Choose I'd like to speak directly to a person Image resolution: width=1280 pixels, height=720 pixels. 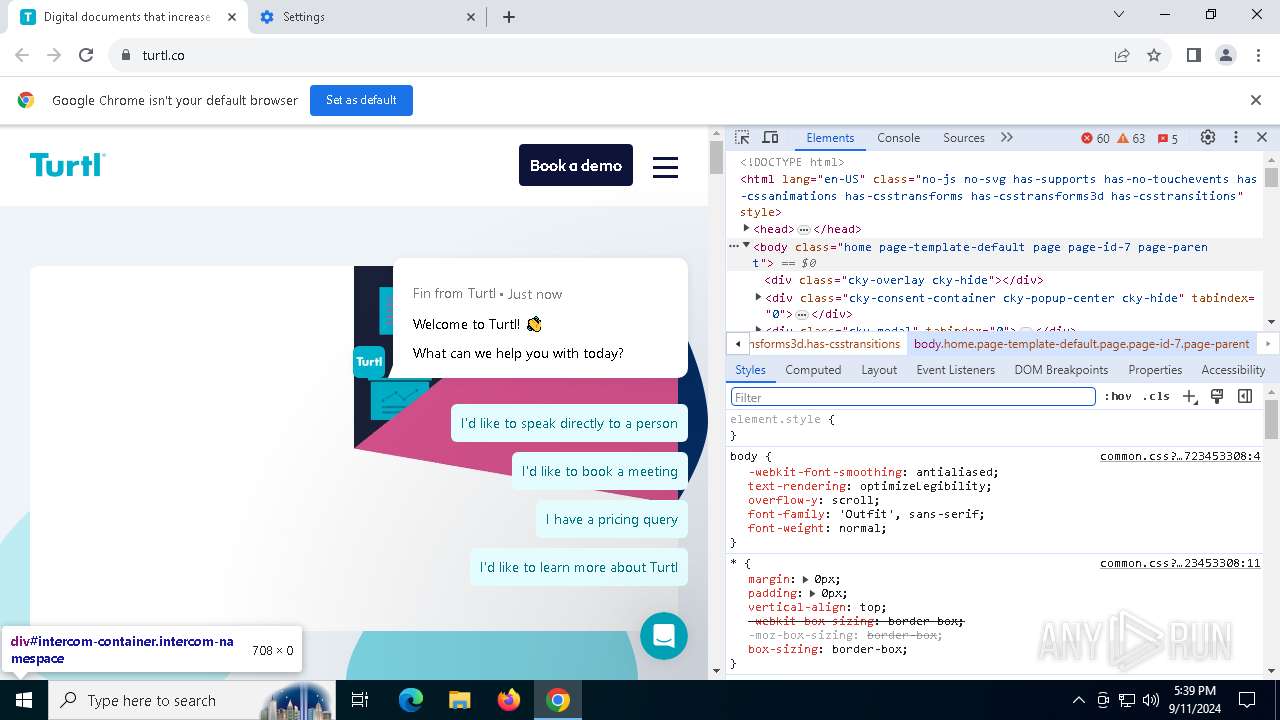569,423
